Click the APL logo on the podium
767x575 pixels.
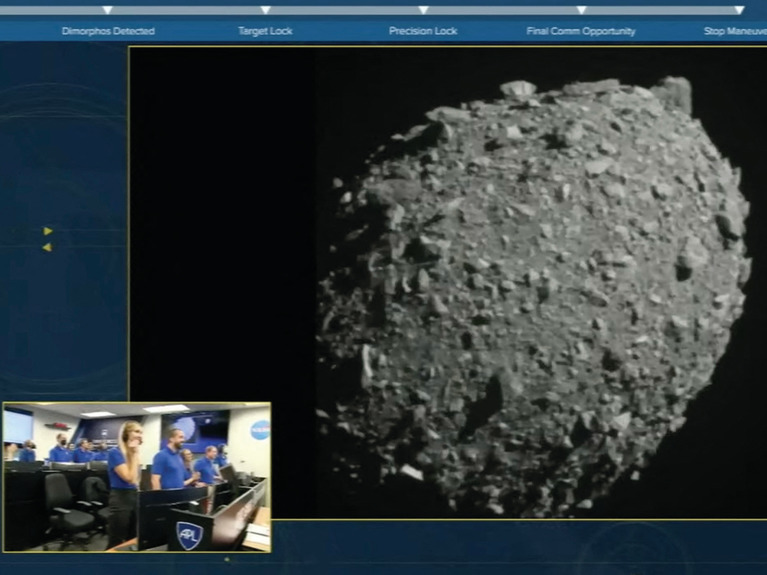coord(190,535)
